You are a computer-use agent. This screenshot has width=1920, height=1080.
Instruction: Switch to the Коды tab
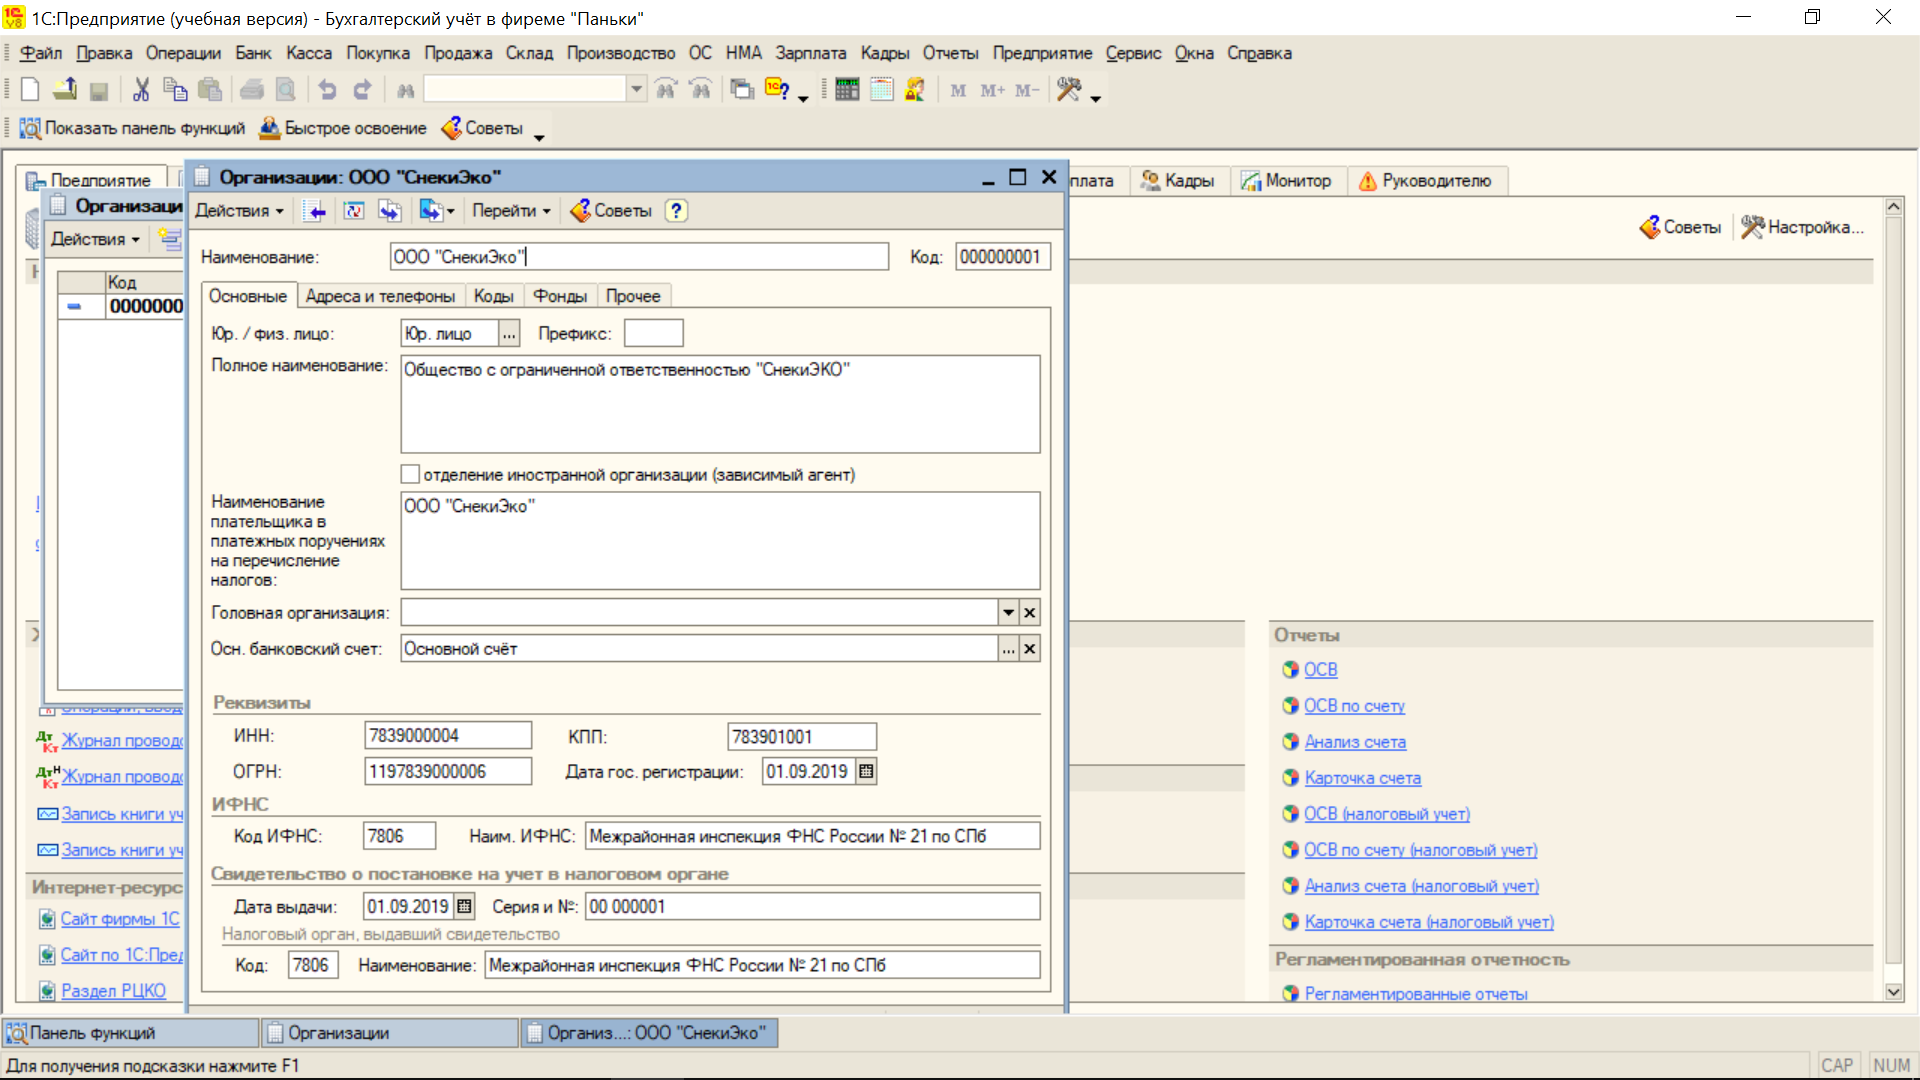pos(493,296)
